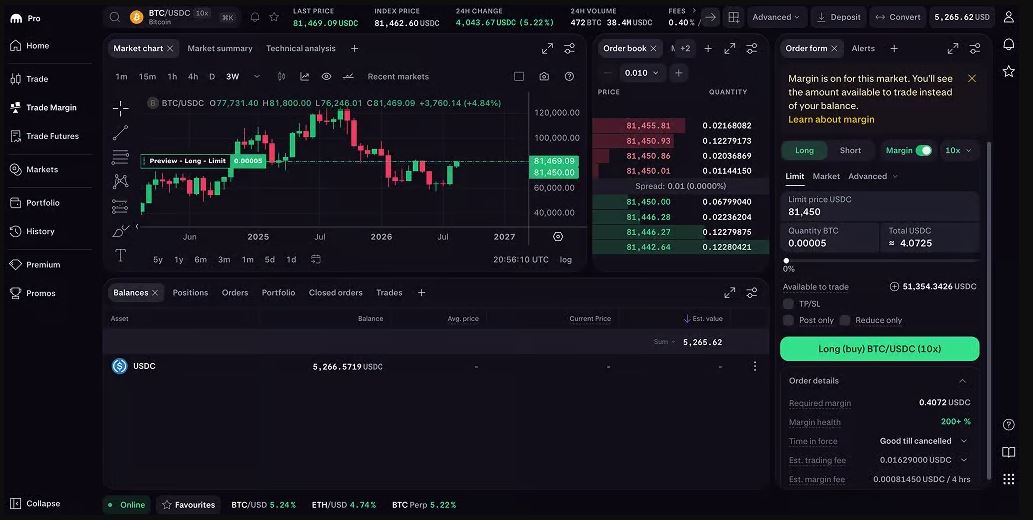1033x520 pixels.
Task: Select the trend line drawing tool
Action: [121, 132]
